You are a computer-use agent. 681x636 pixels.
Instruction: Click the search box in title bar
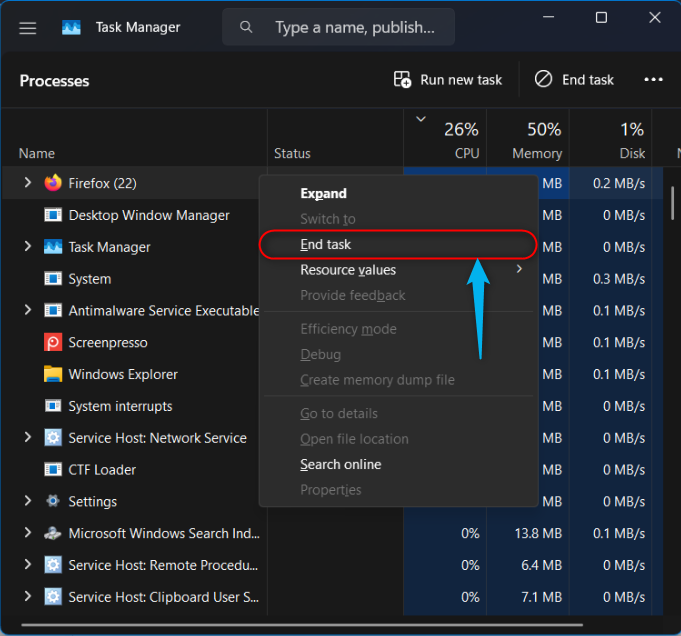click(x=338, y=28)
